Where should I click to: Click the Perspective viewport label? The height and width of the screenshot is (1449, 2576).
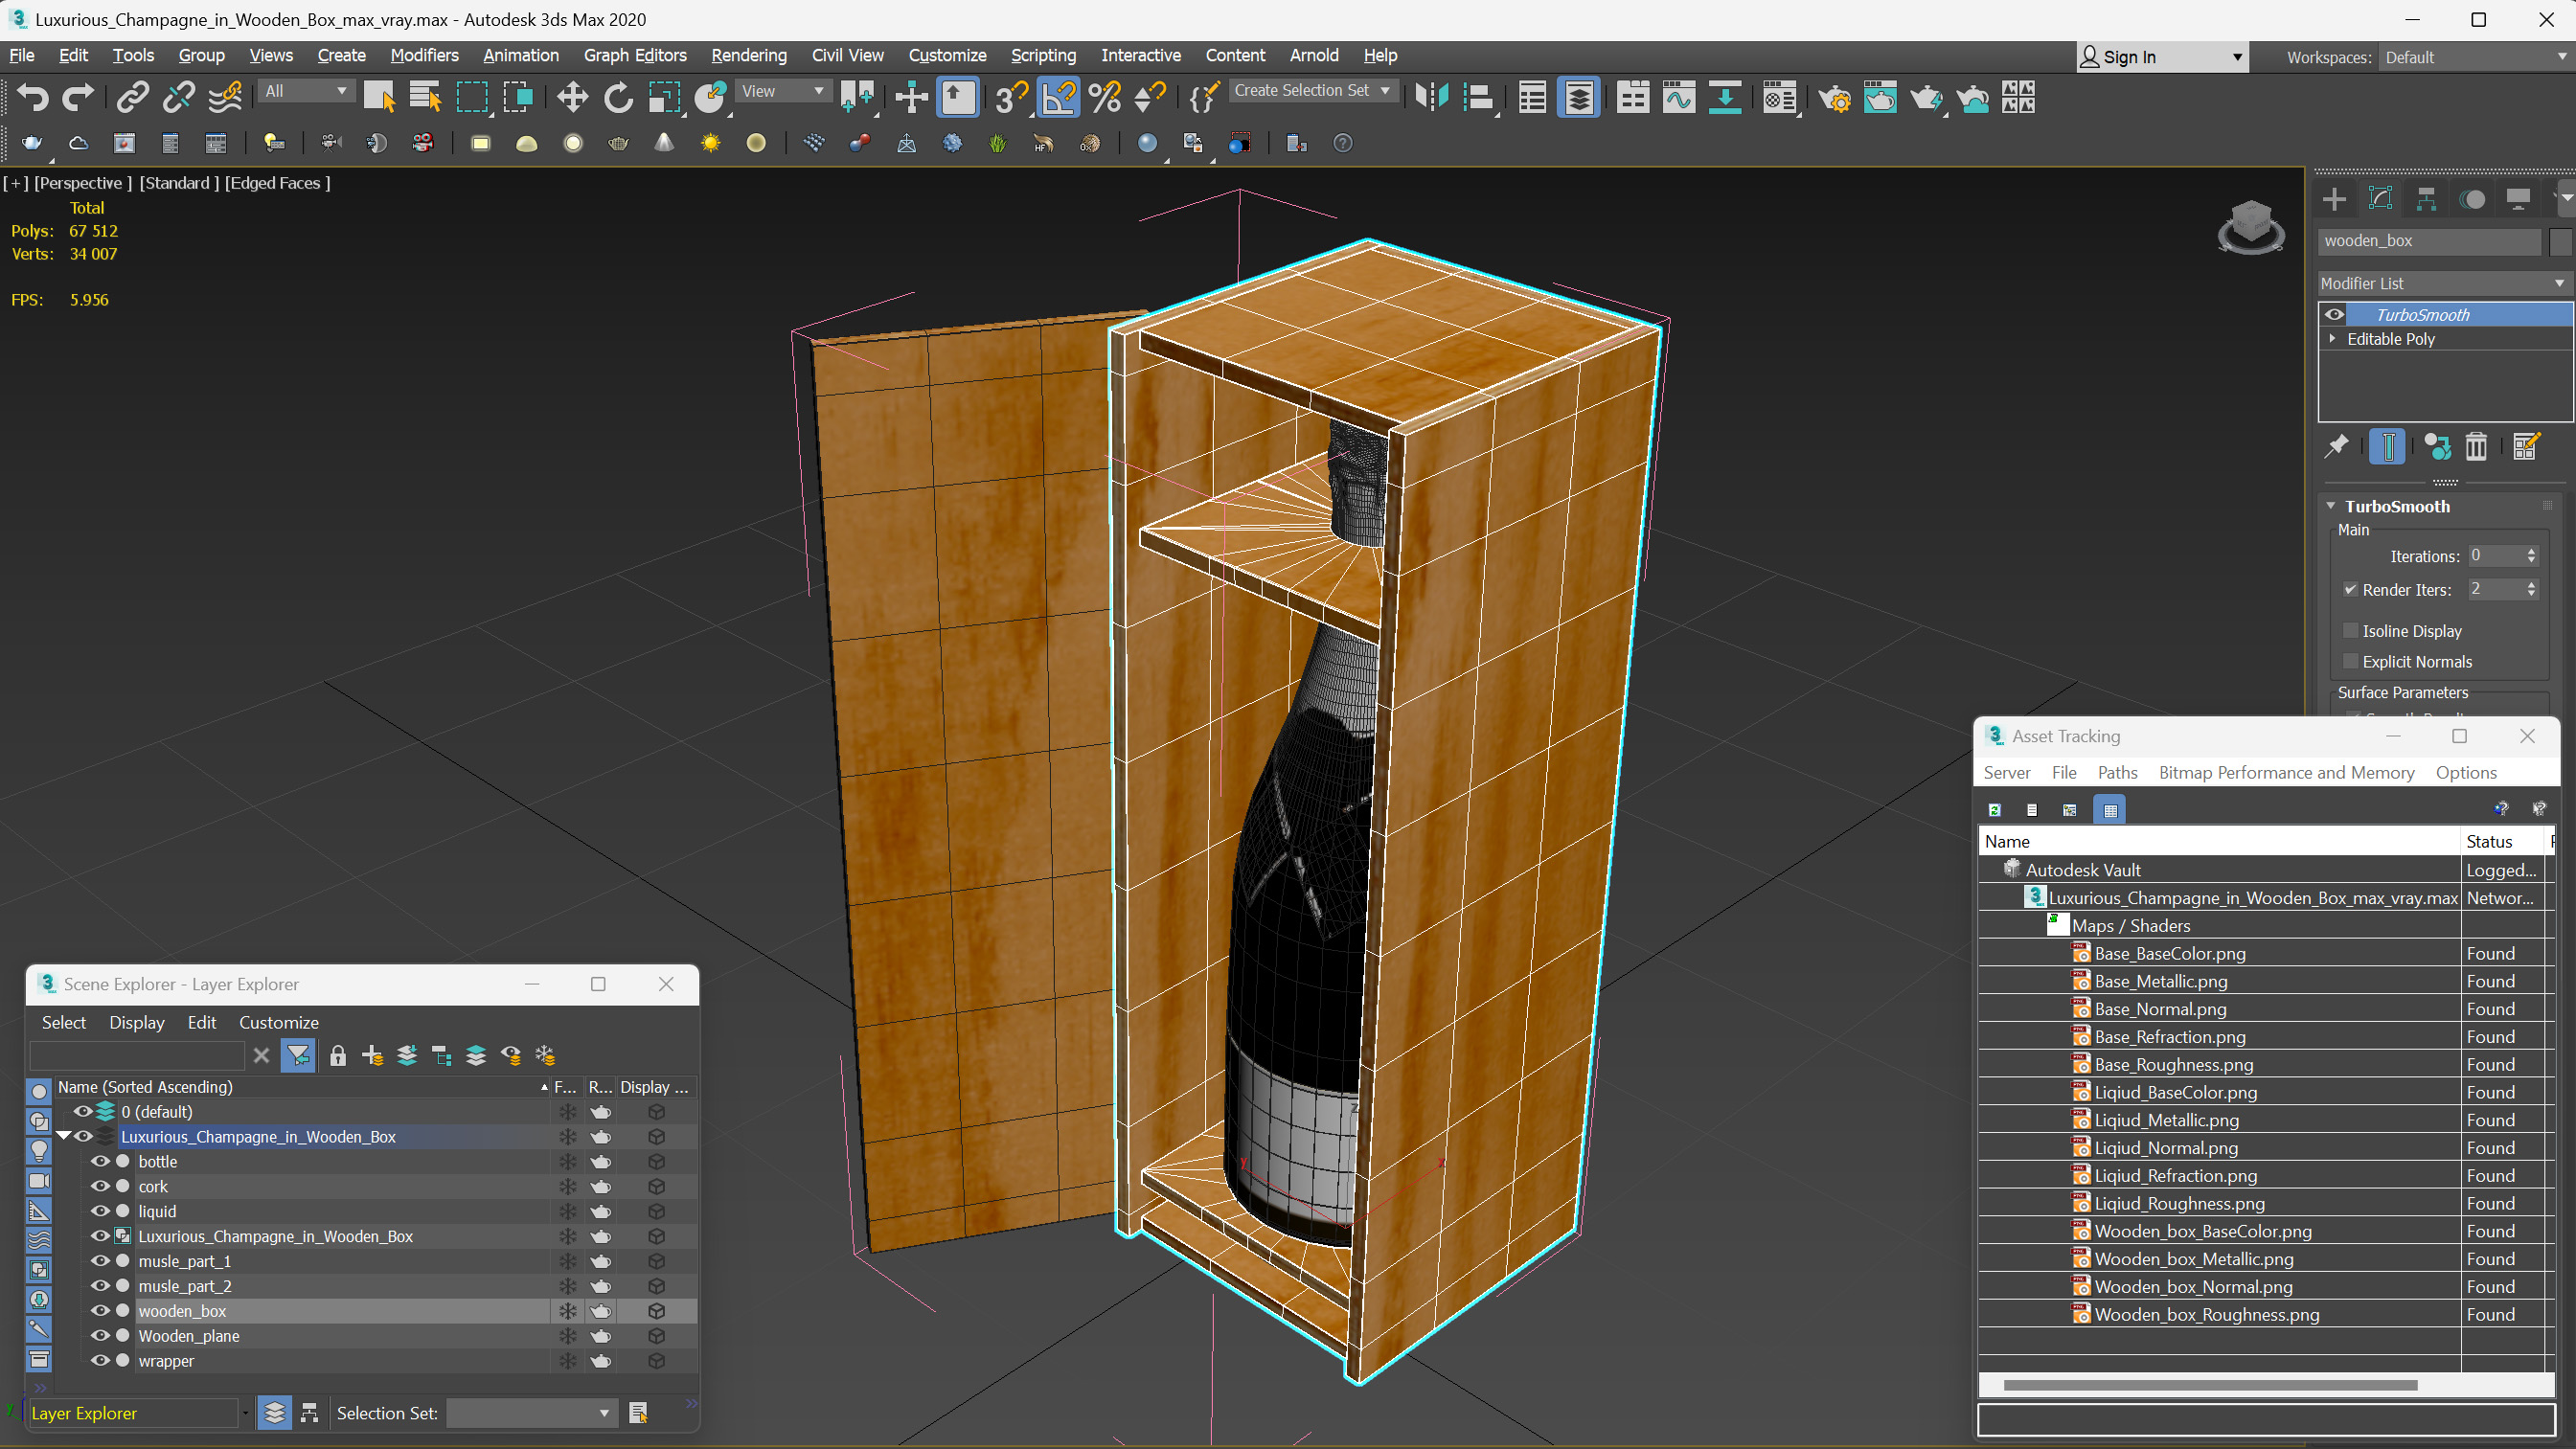83,183
